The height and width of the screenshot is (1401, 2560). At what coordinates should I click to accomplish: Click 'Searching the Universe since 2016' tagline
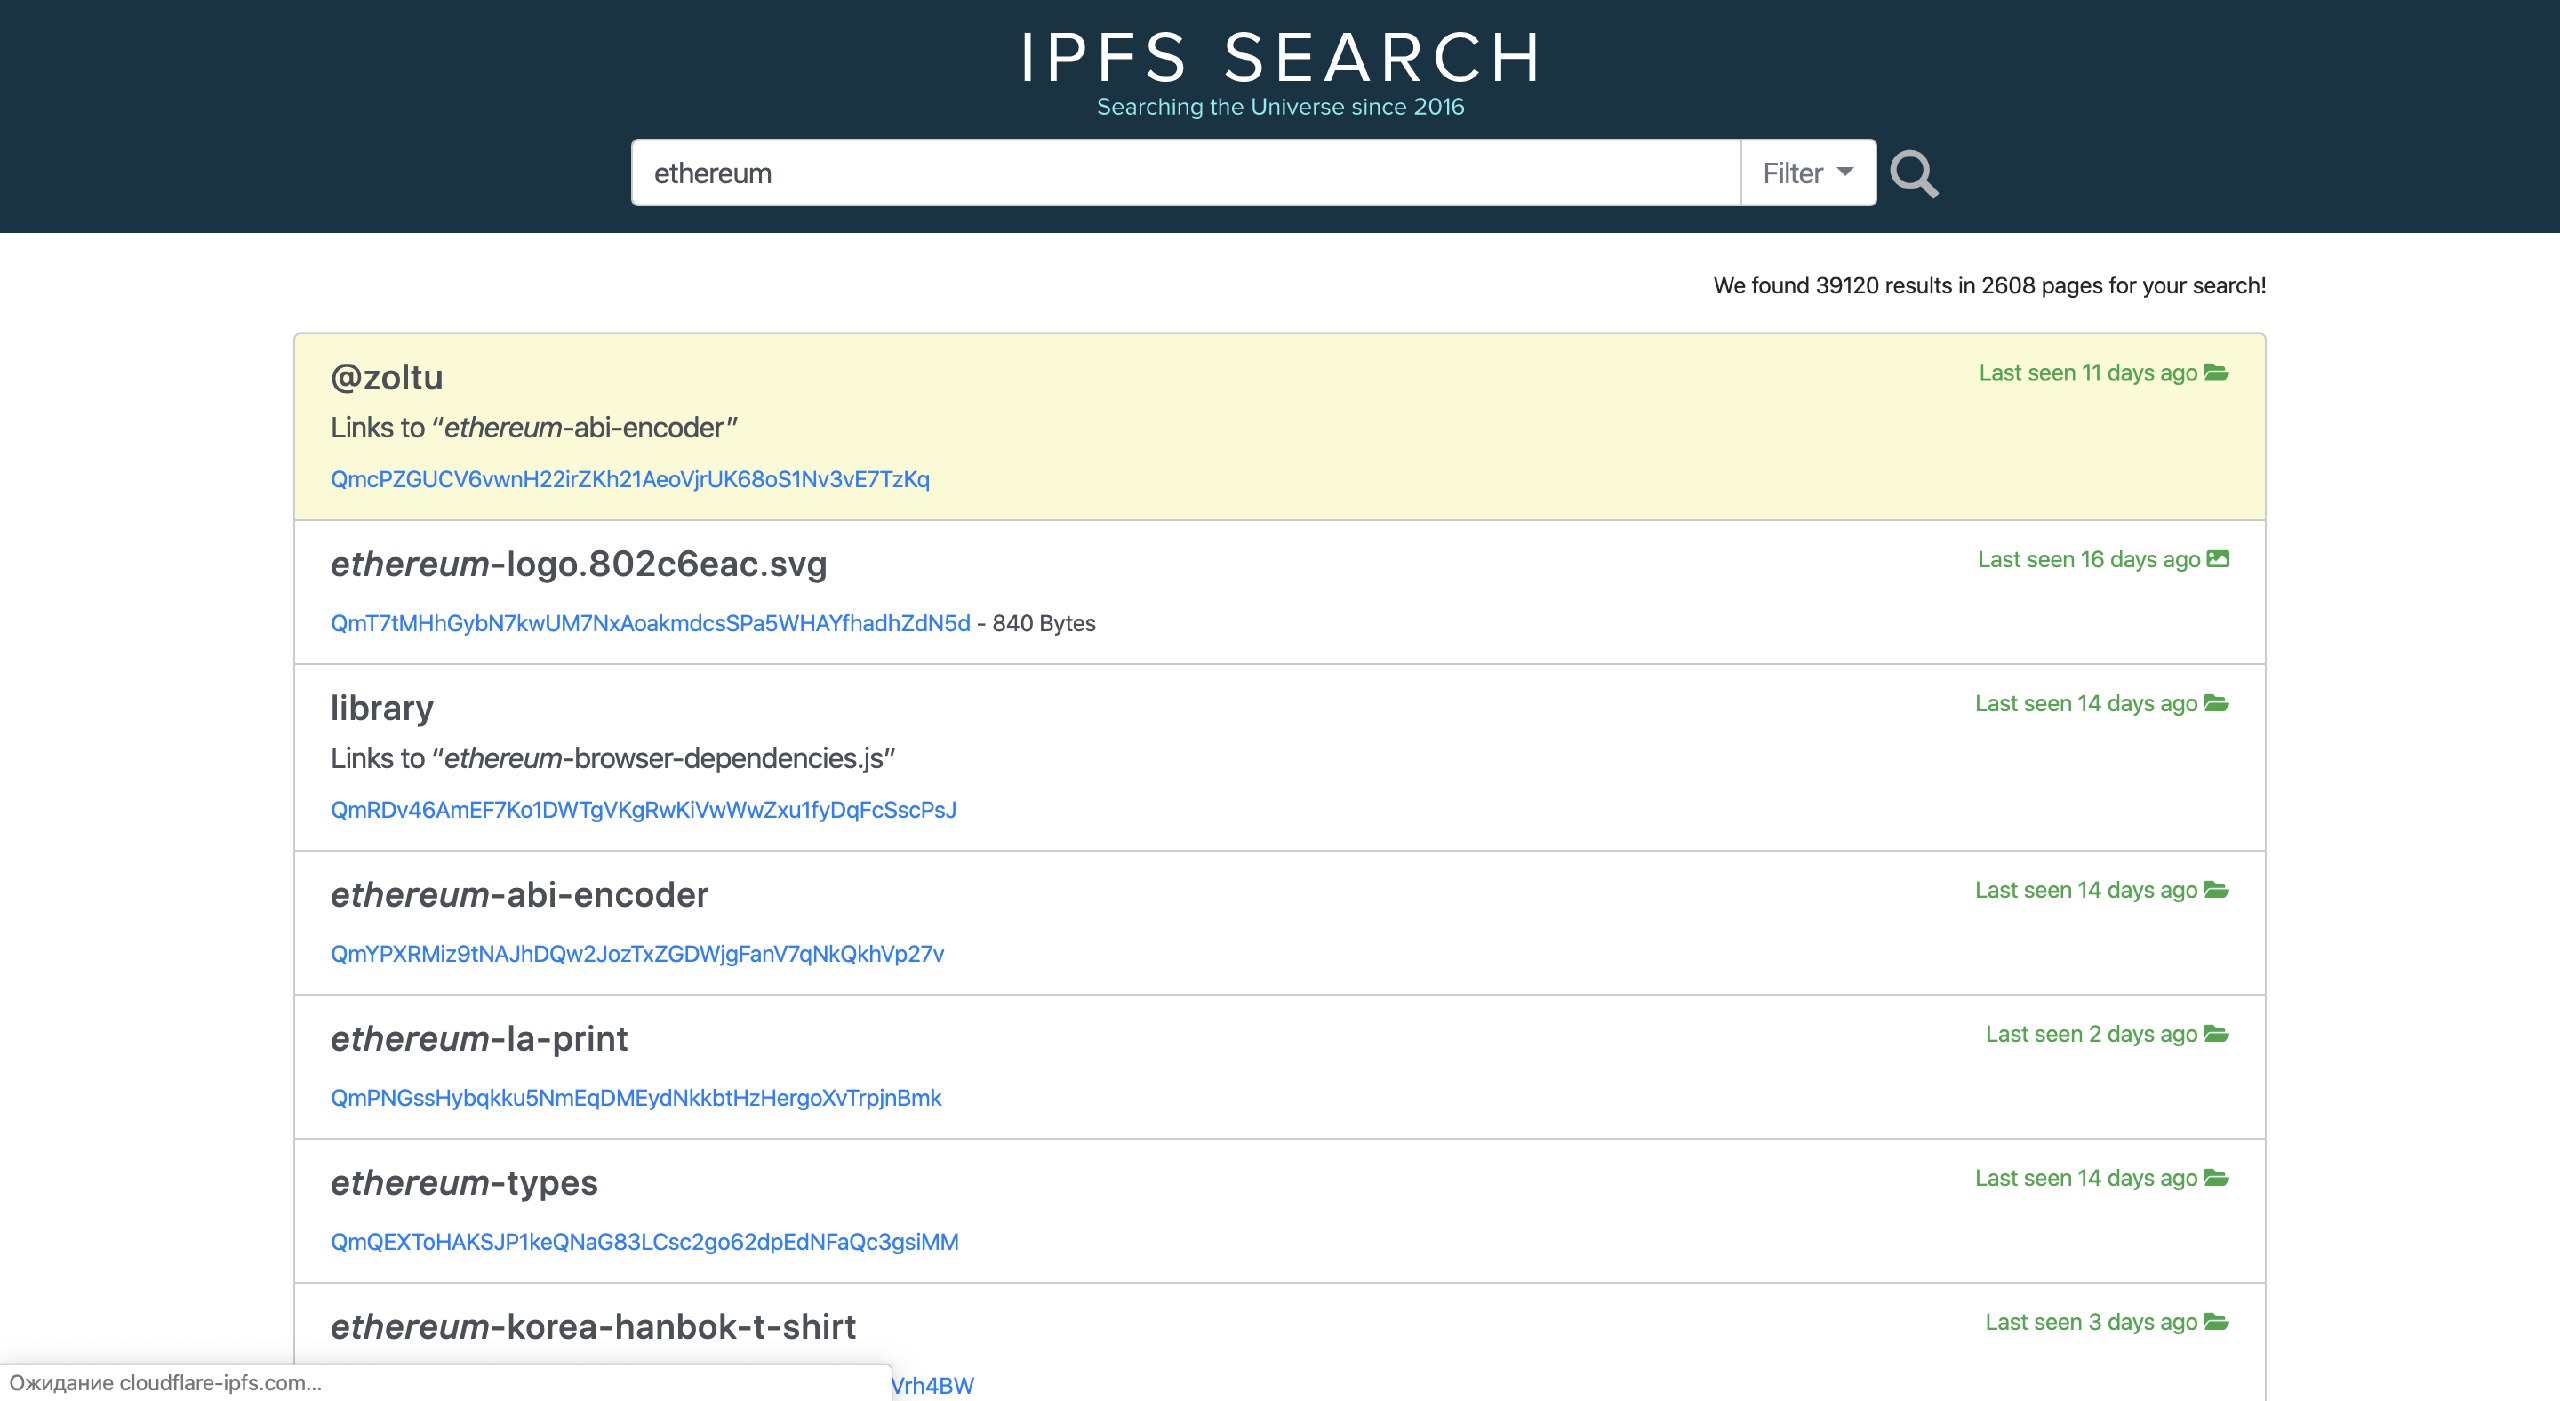click(x=1280, y=107)
